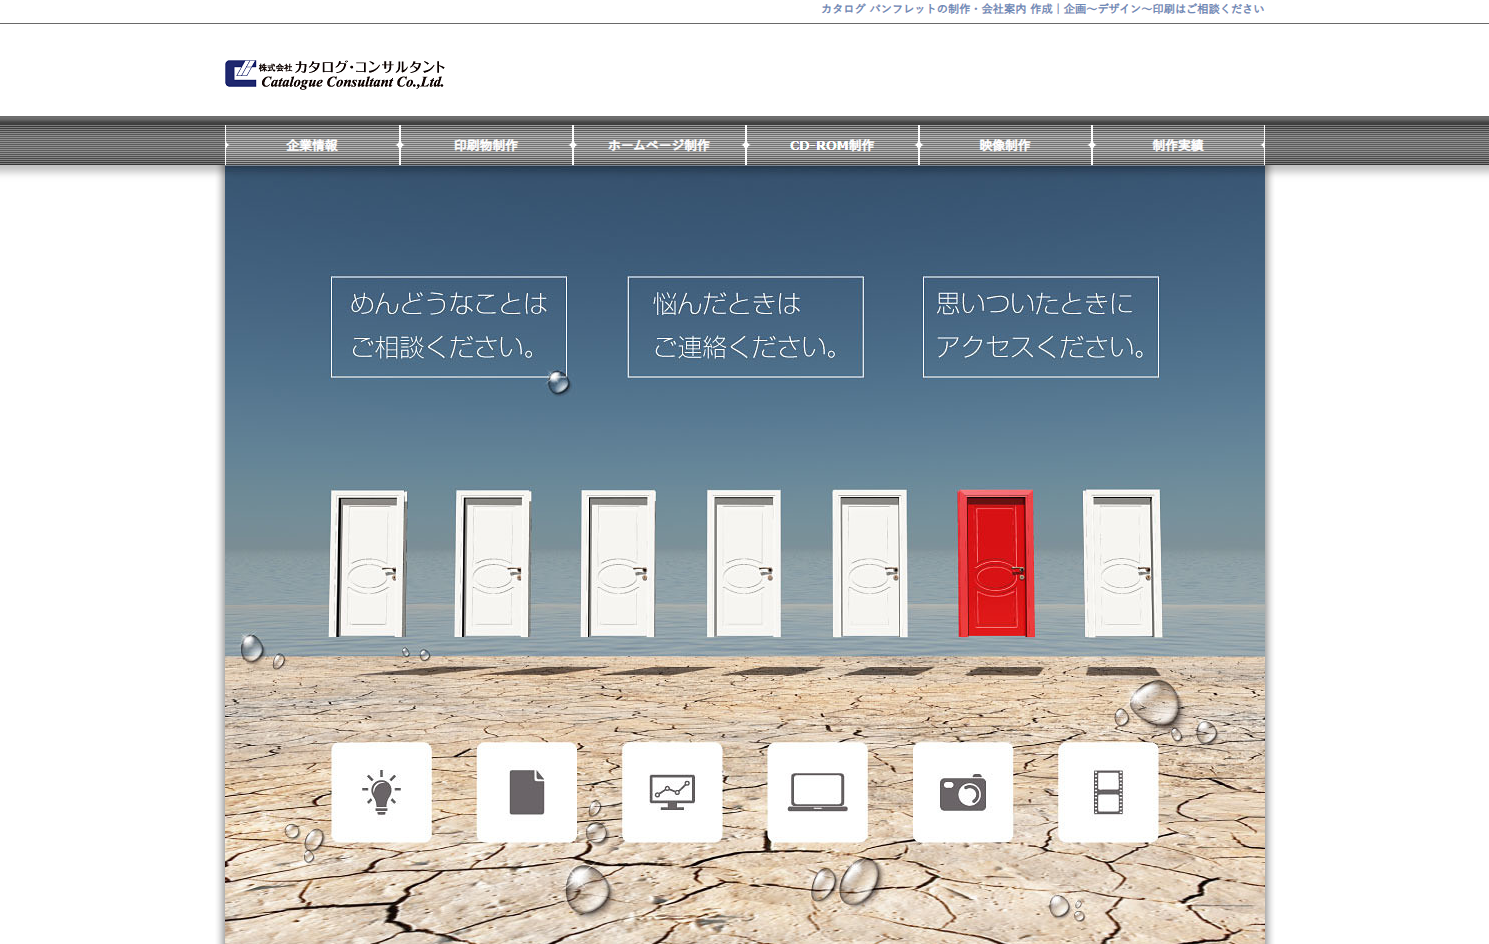Select ホームページ制作 from the navigation bar
The height and width of the screenshot is (944, 1489).
659,145
